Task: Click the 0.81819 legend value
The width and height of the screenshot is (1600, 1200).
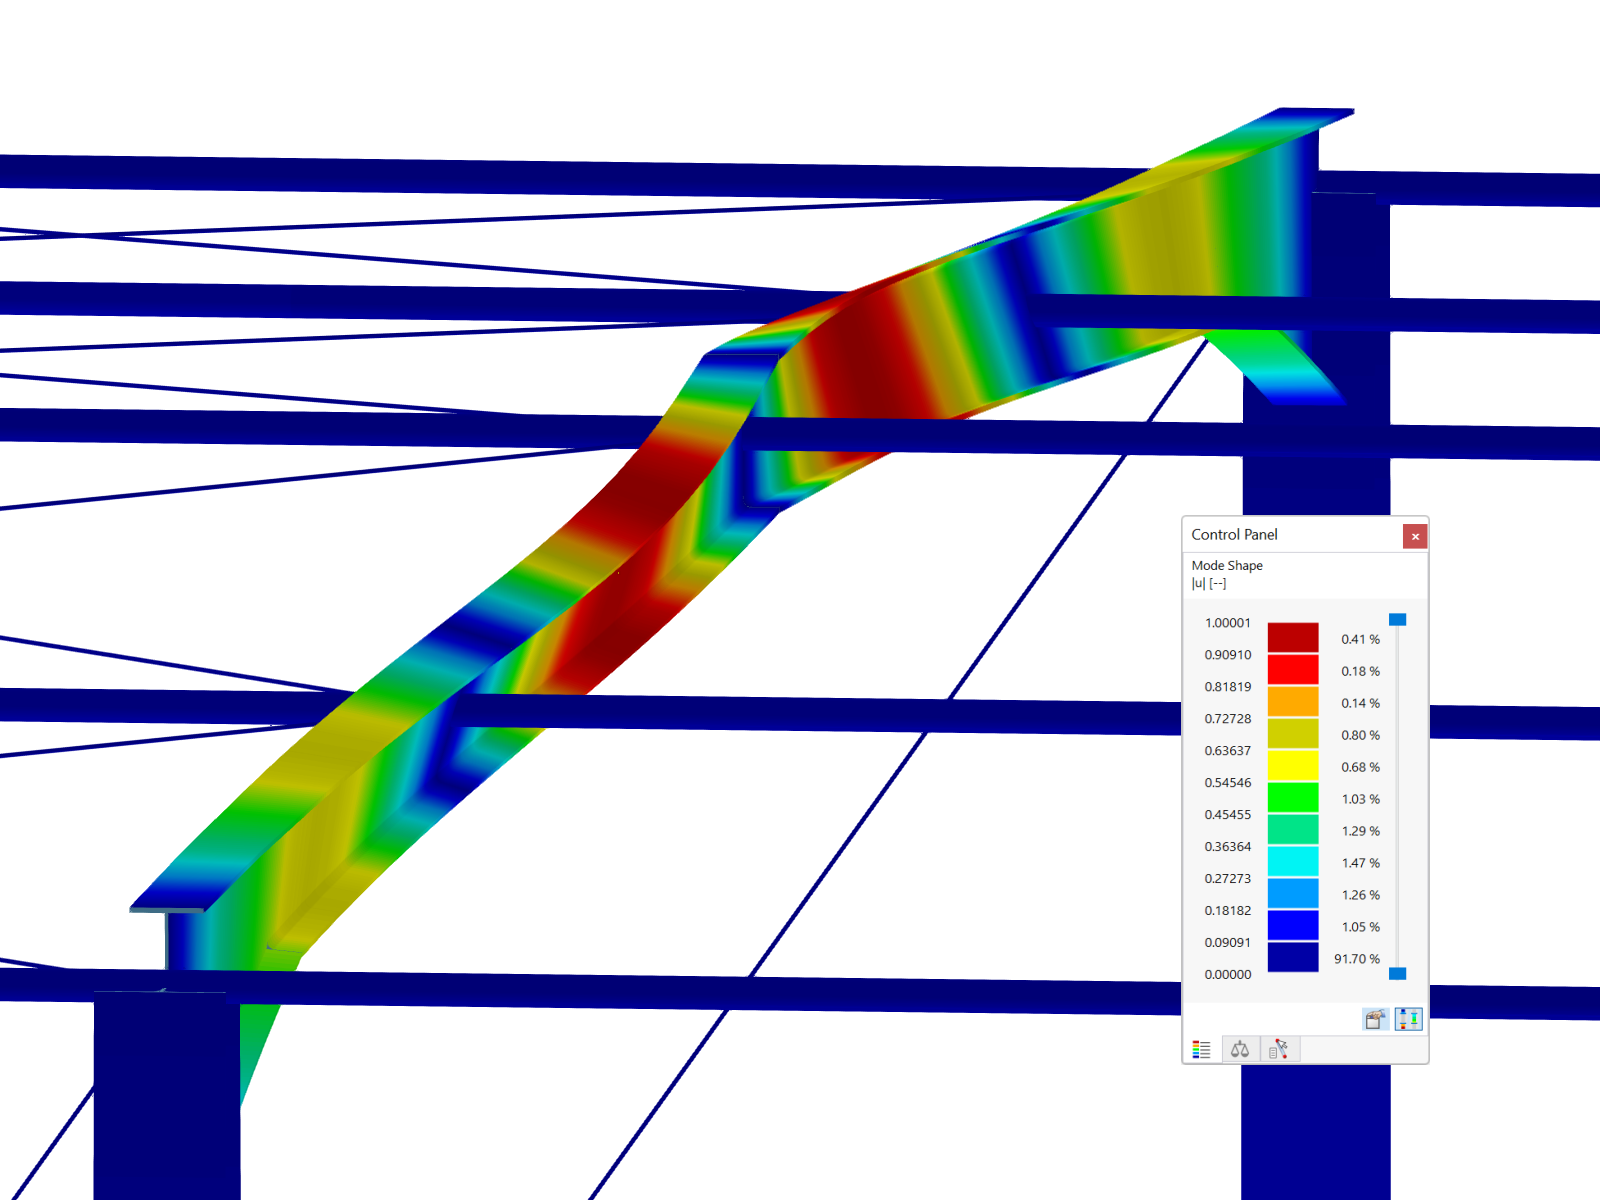Action: 1228,687
